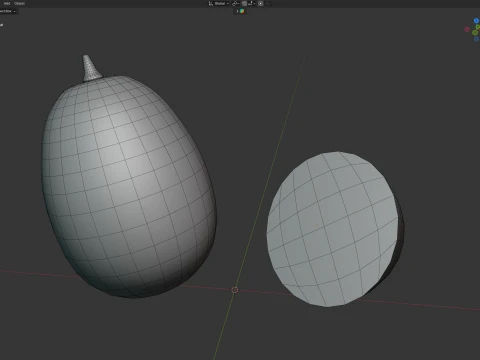Click the transform orientation axes icon
This screenshot has height=360, width=480.
coord(211,3)
